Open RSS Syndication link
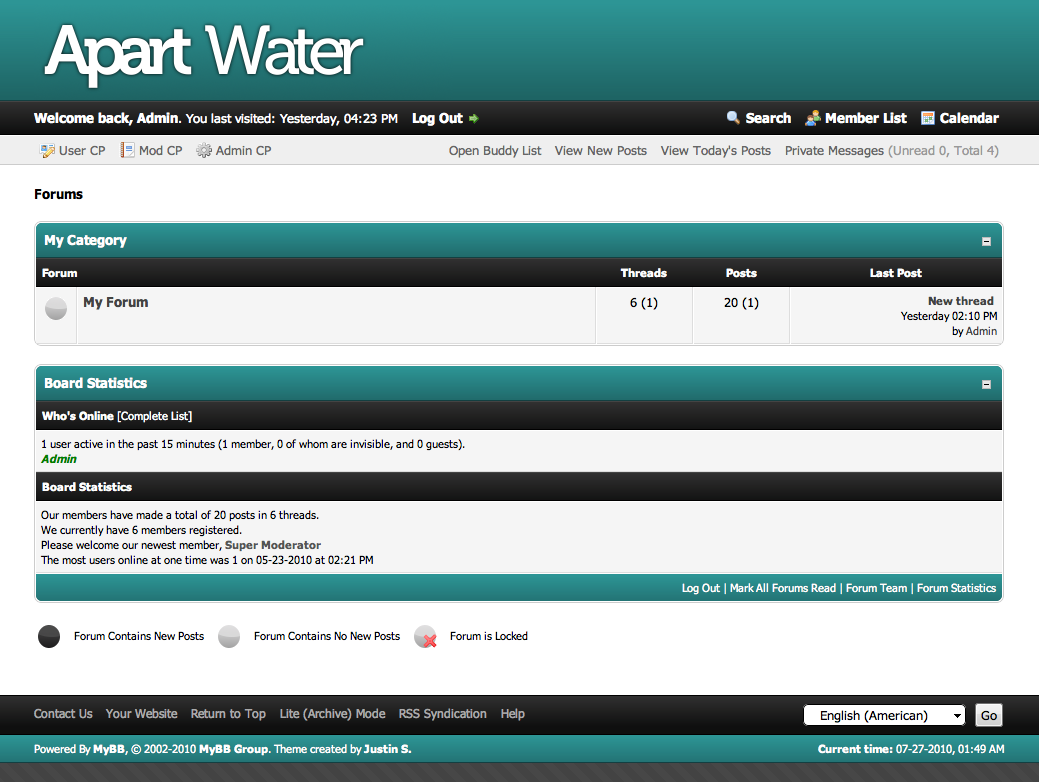Viewport: 1039px width, 782px height. coord(442,714)
